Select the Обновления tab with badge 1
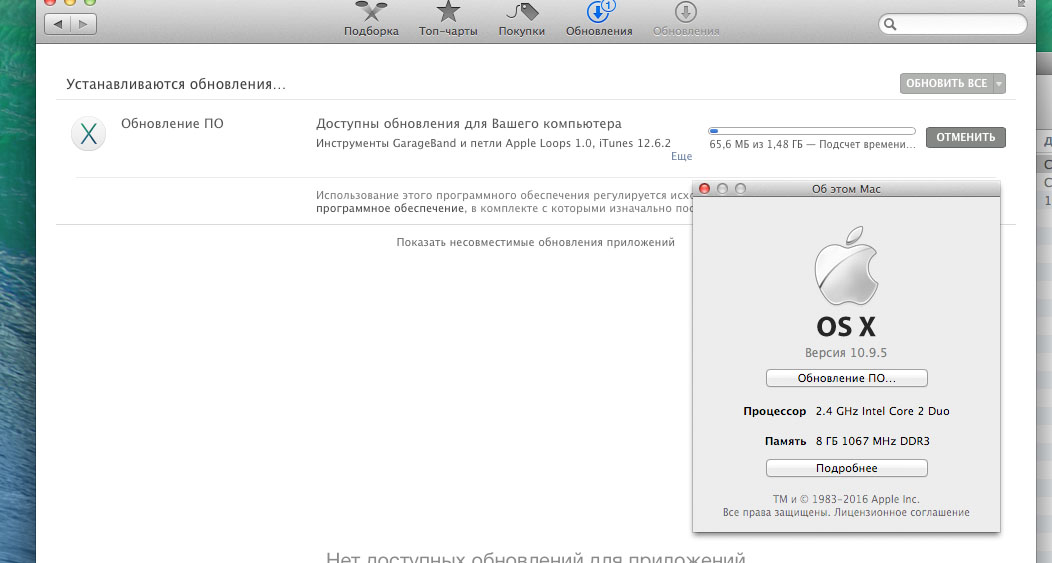 pos(598,19)
